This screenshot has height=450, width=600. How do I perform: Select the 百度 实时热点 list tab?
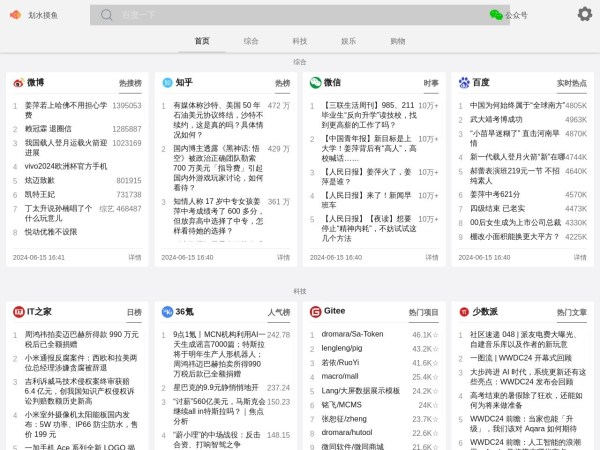point(572,83)
